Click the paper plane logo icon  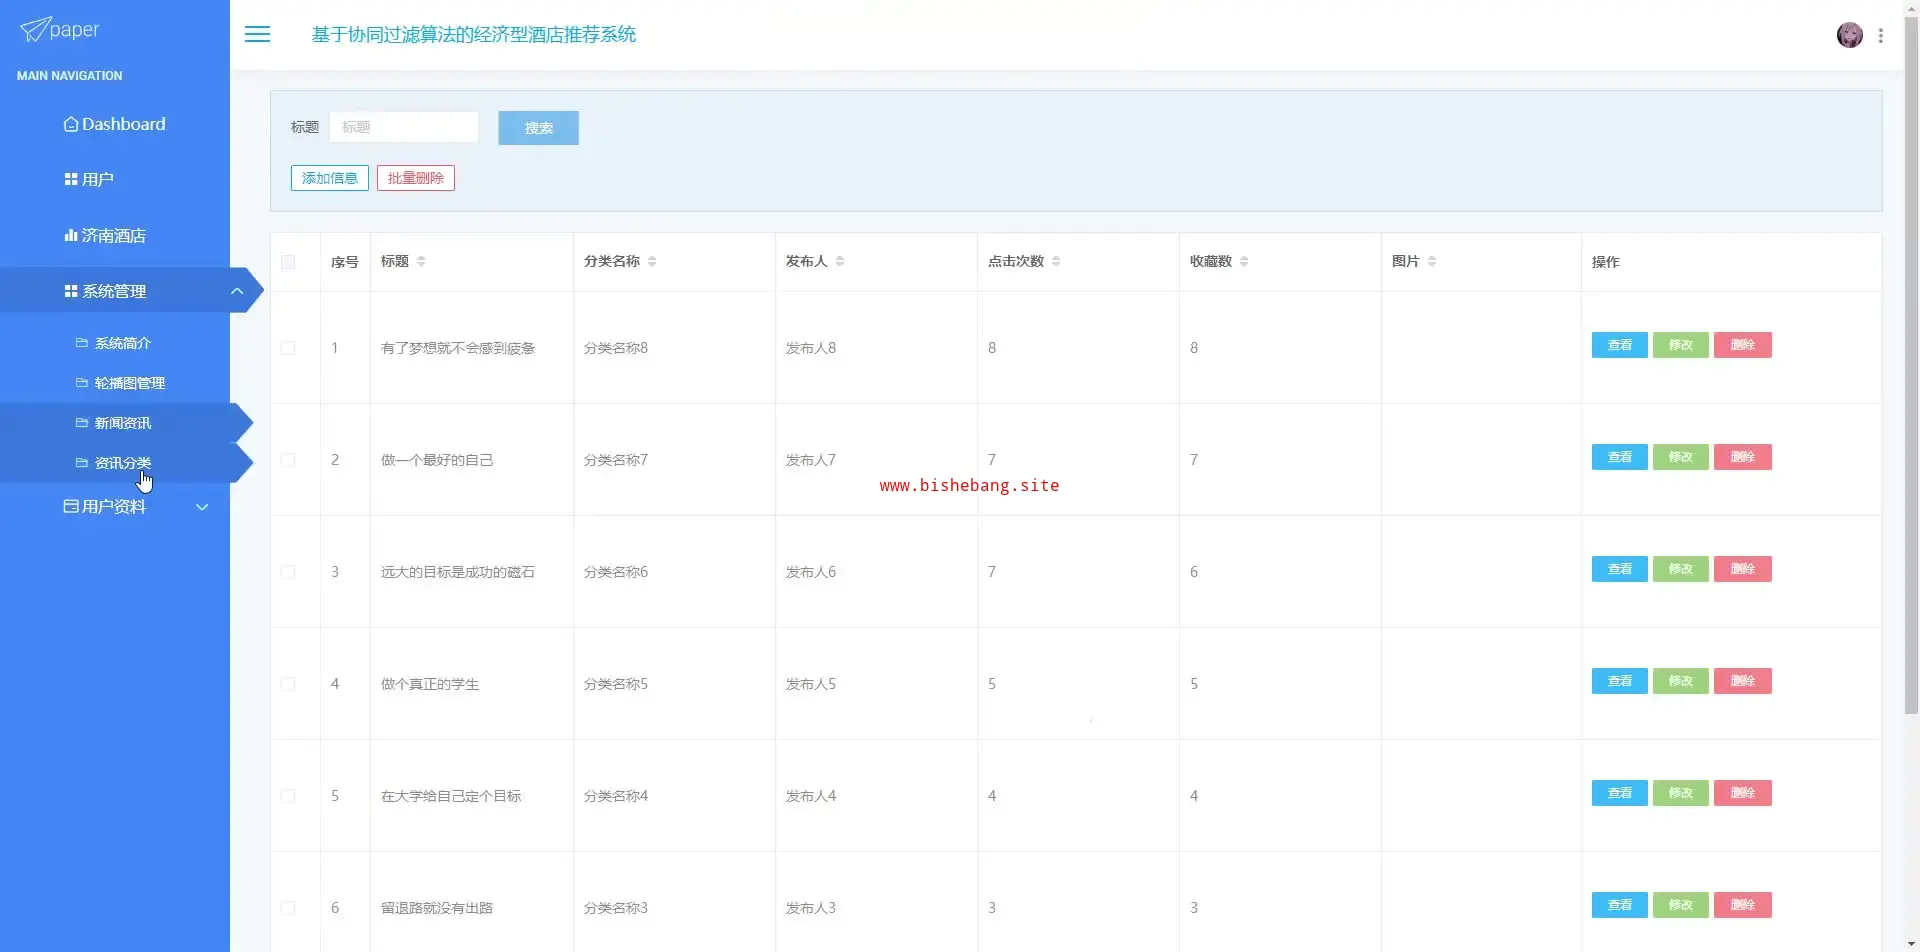click(35, 29)
